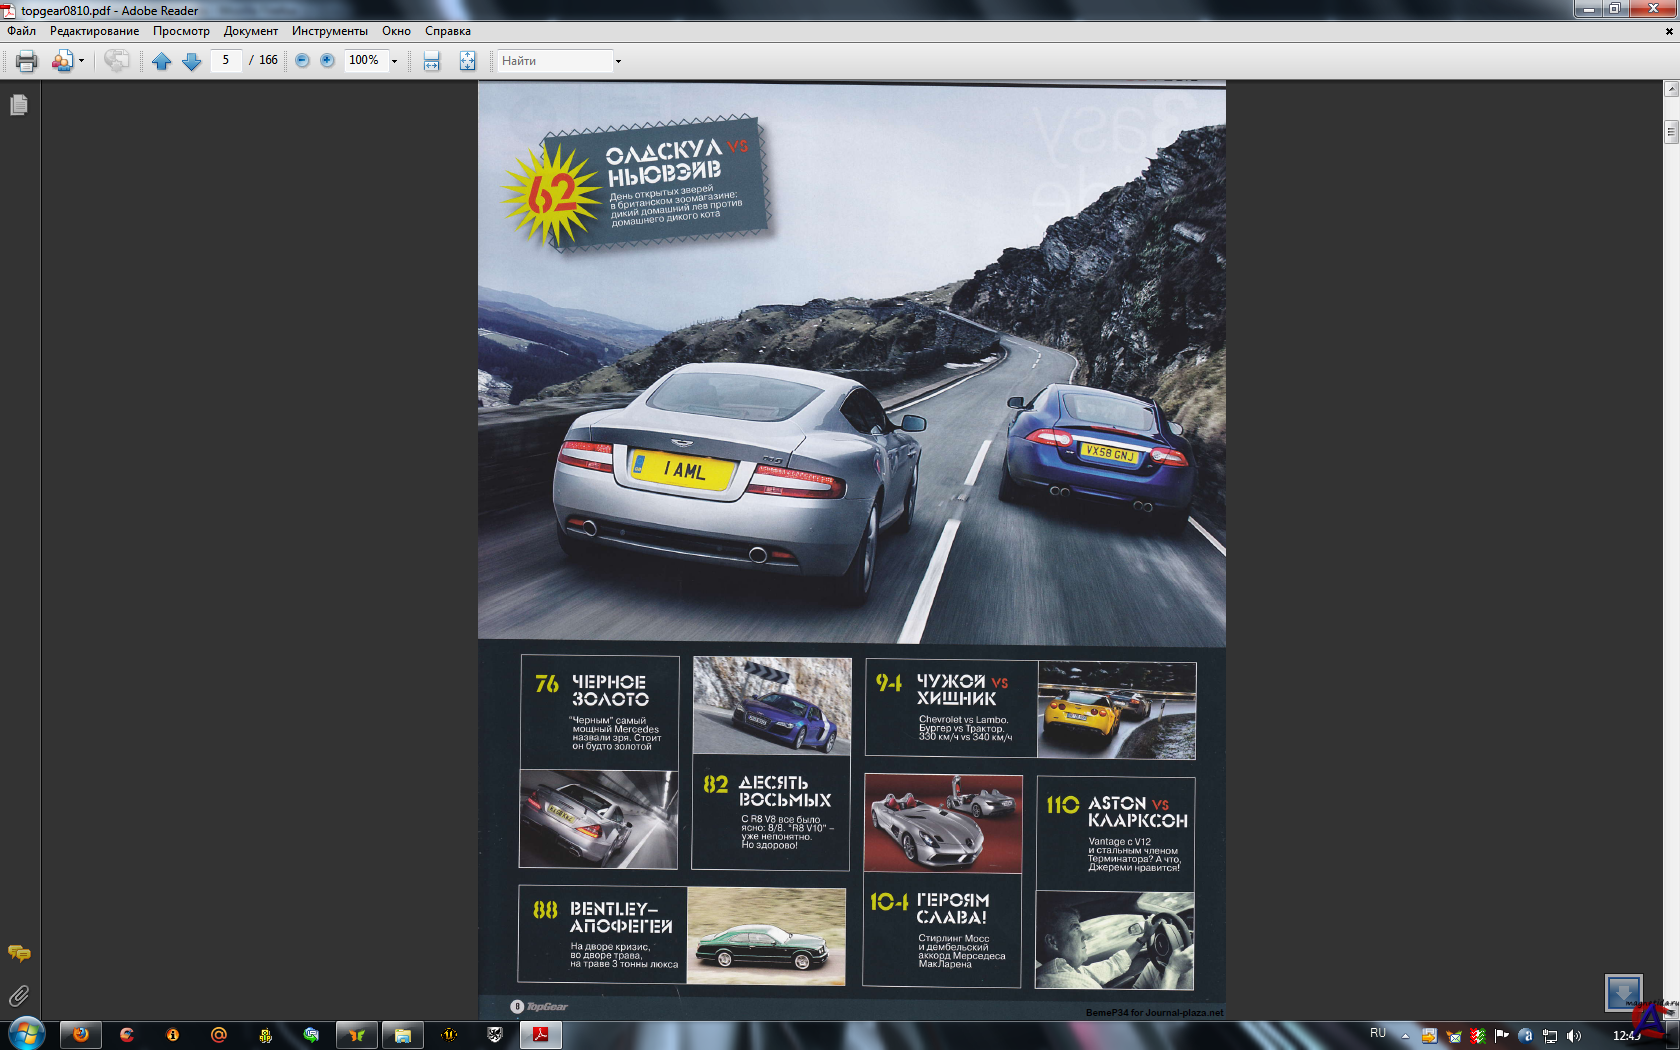Expand the 100% zoom level dropdown
Screen dimensions: 1680x1050
coord(394,61)
